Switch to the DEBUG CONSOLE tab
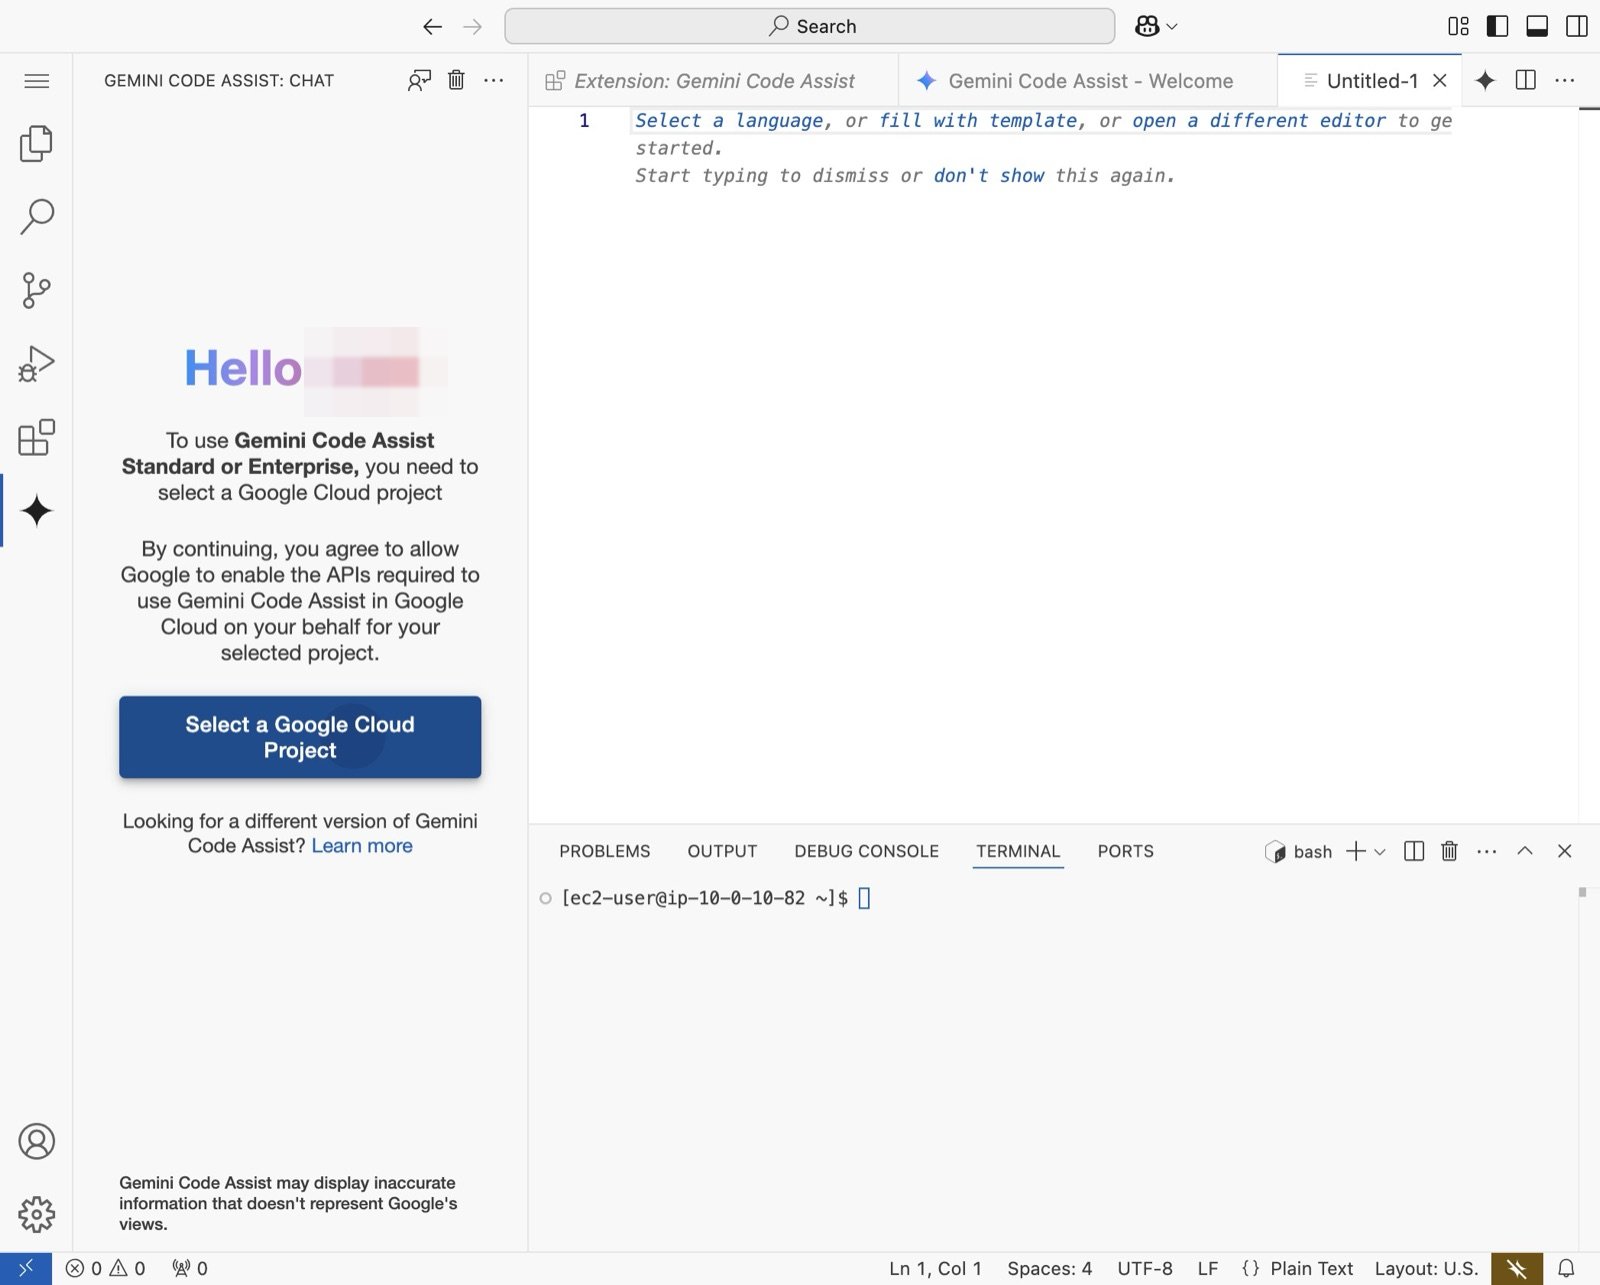The width and height of the screenshot is (1600, 1285). coord(867,851)
